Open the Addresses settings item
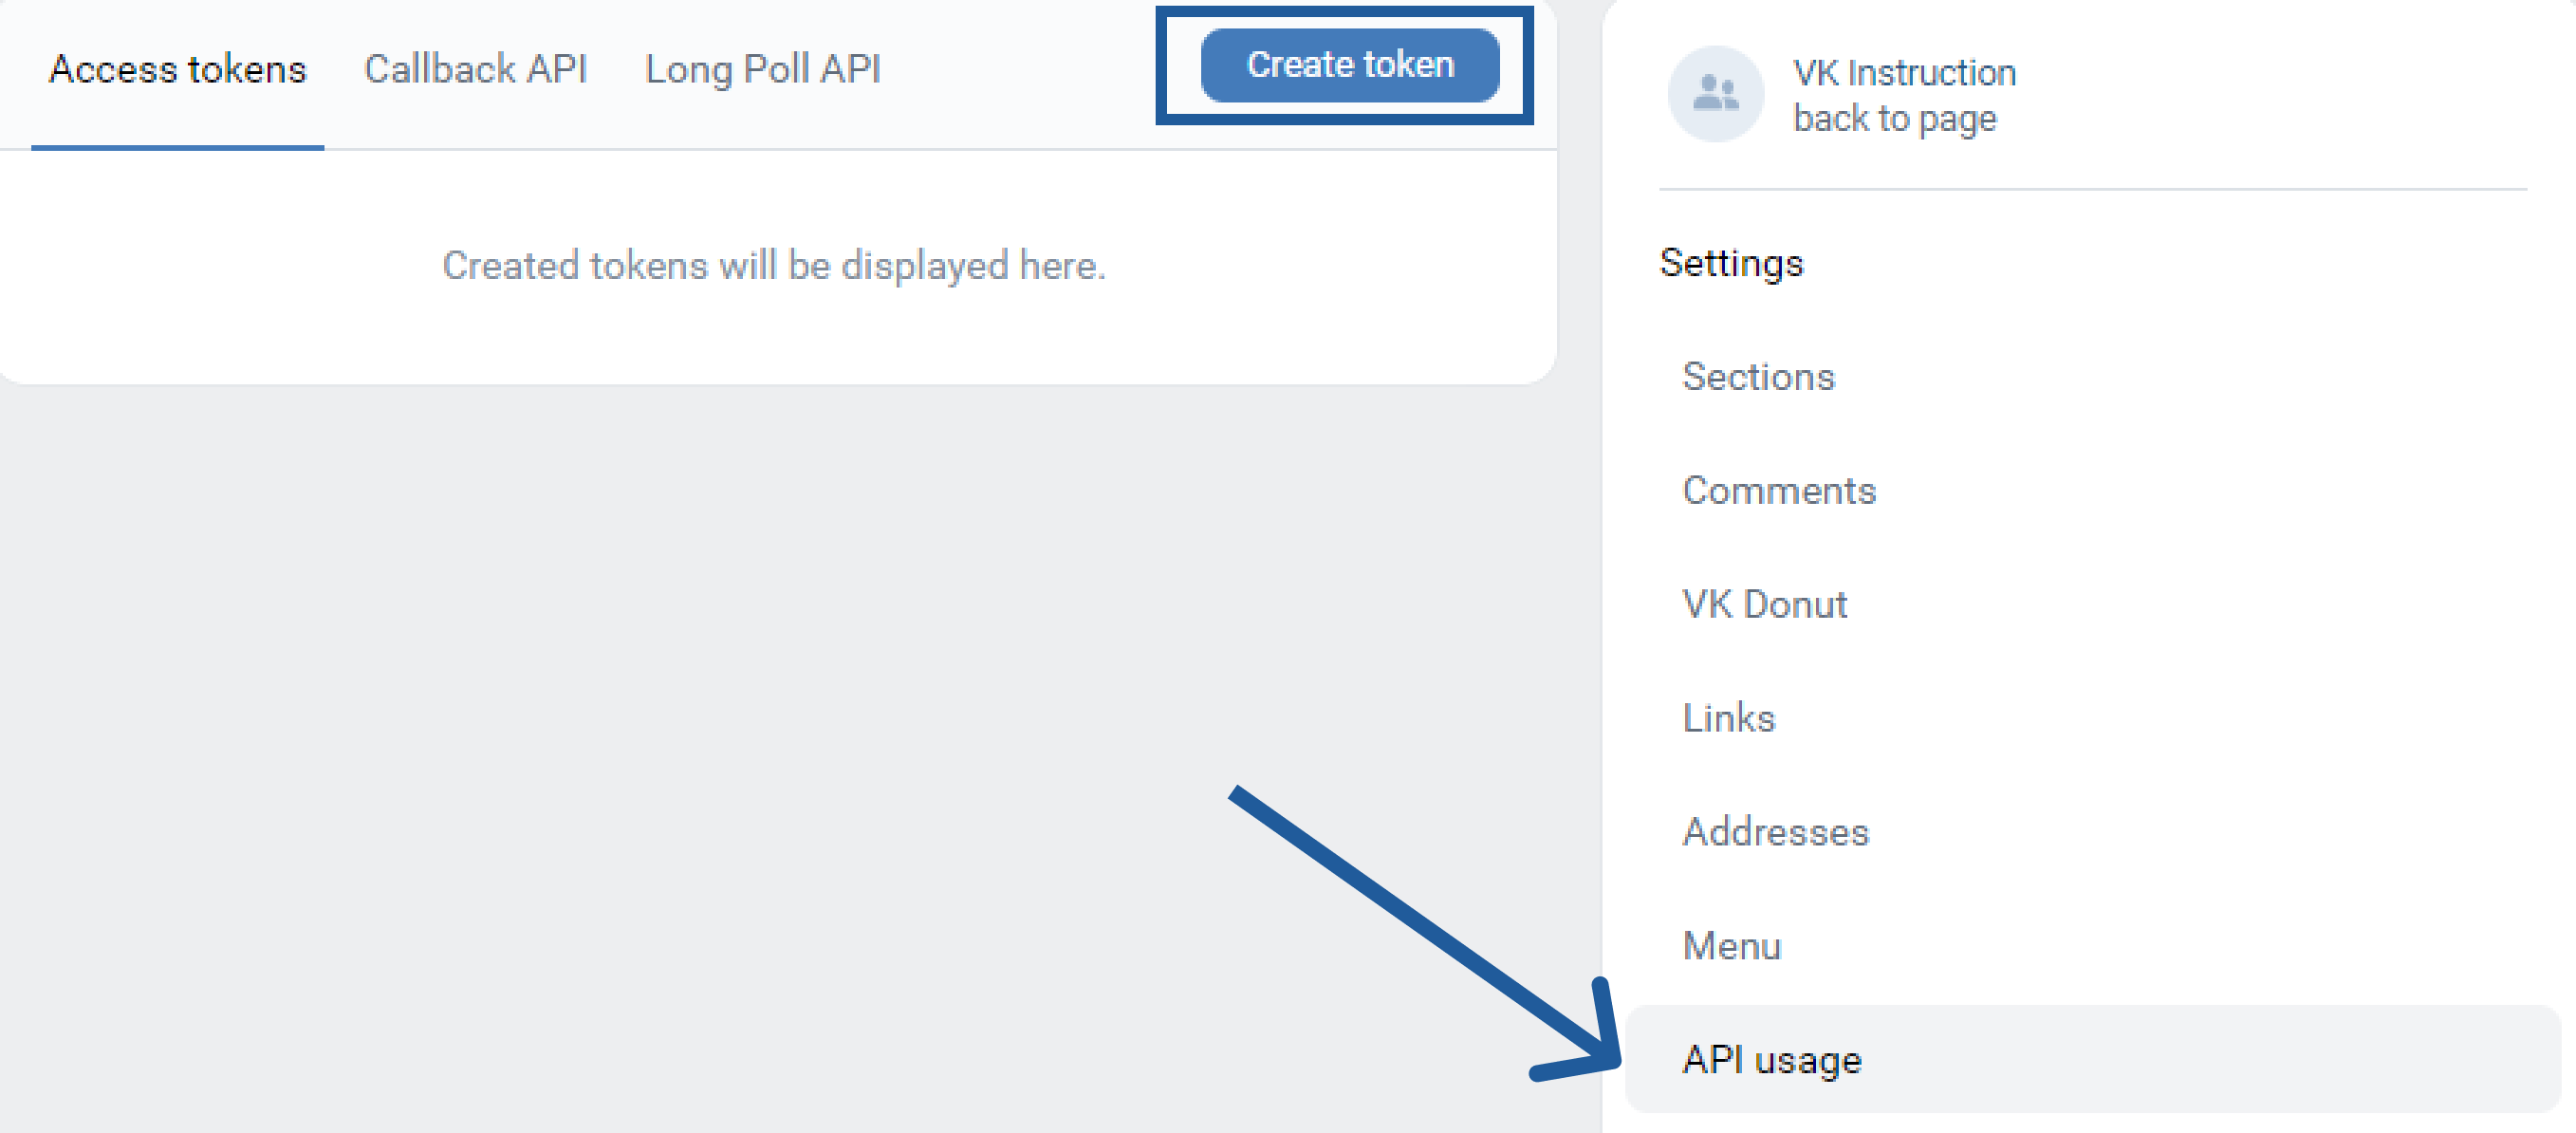This screenshot has width=2576, height=1133. coord(1776,832)
